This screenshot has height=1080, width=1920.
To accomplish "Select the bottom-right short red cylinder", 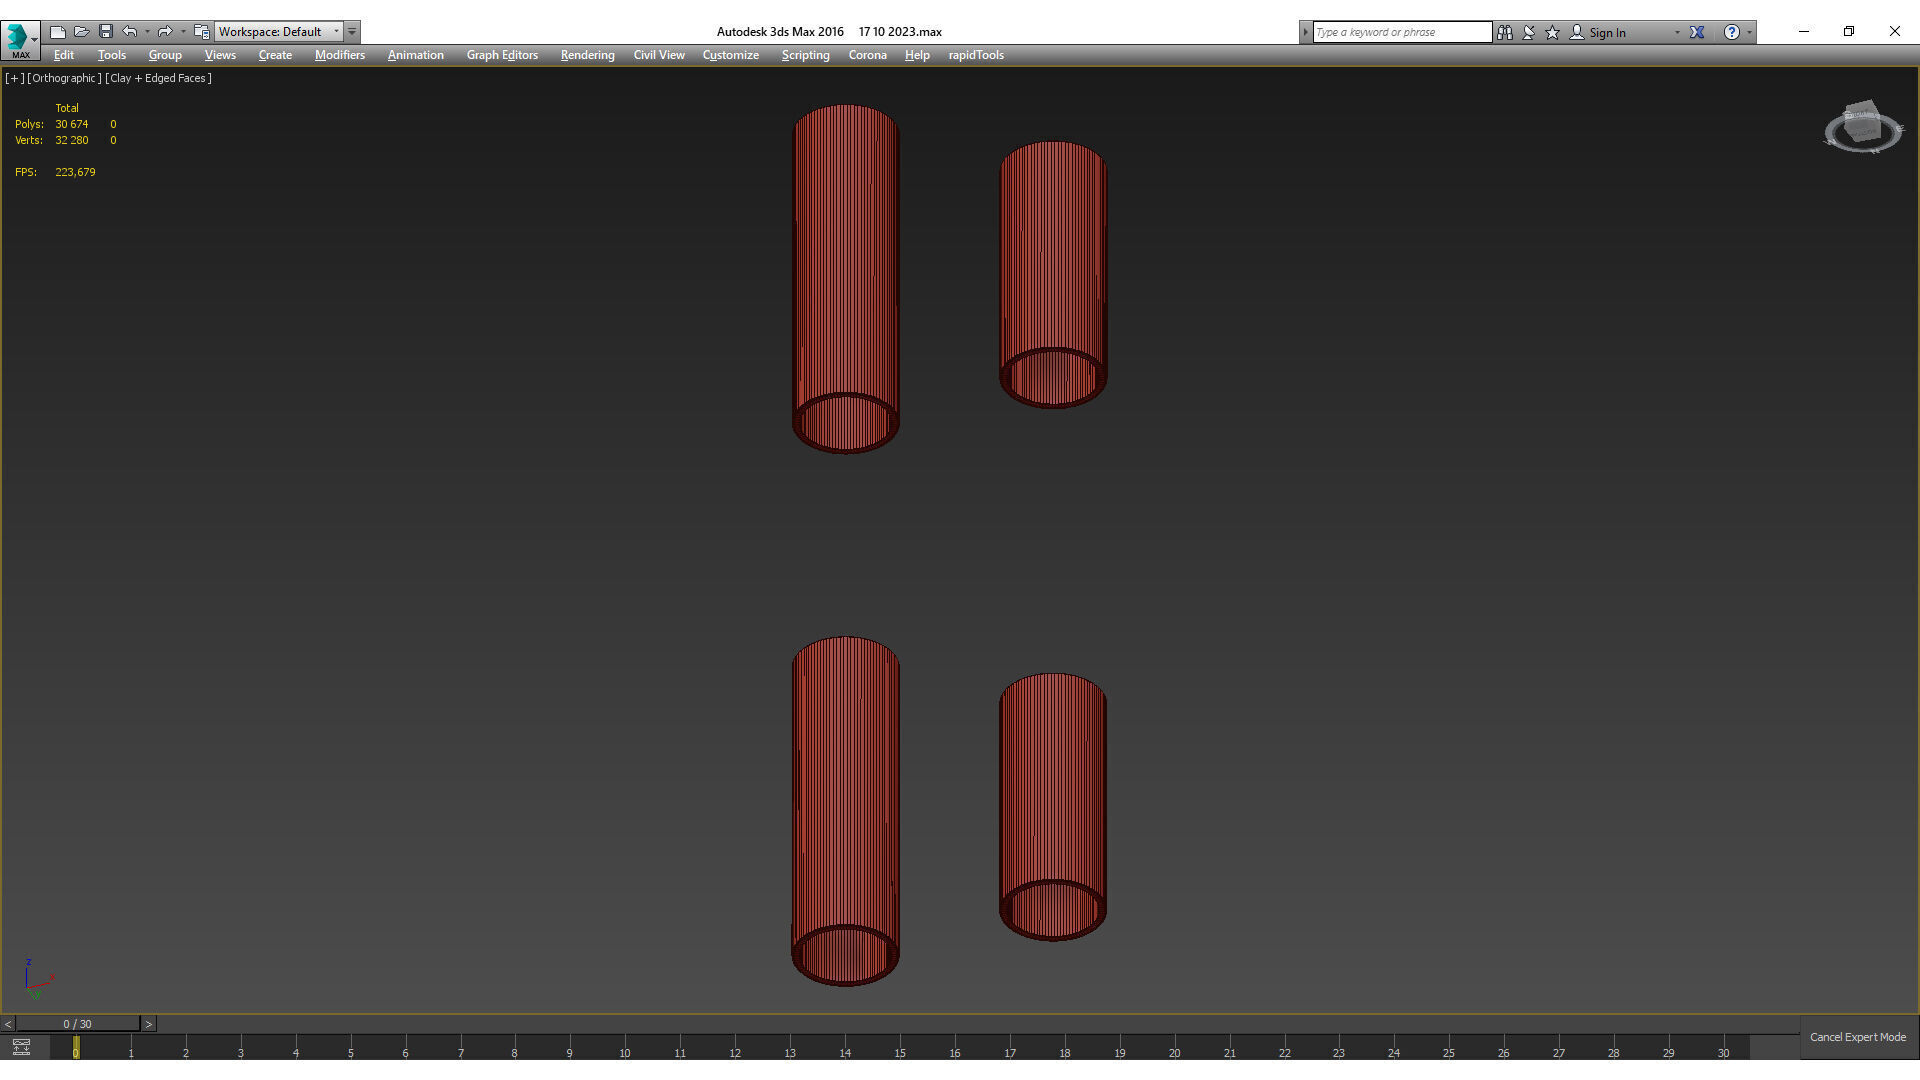I will [1053, 806].
